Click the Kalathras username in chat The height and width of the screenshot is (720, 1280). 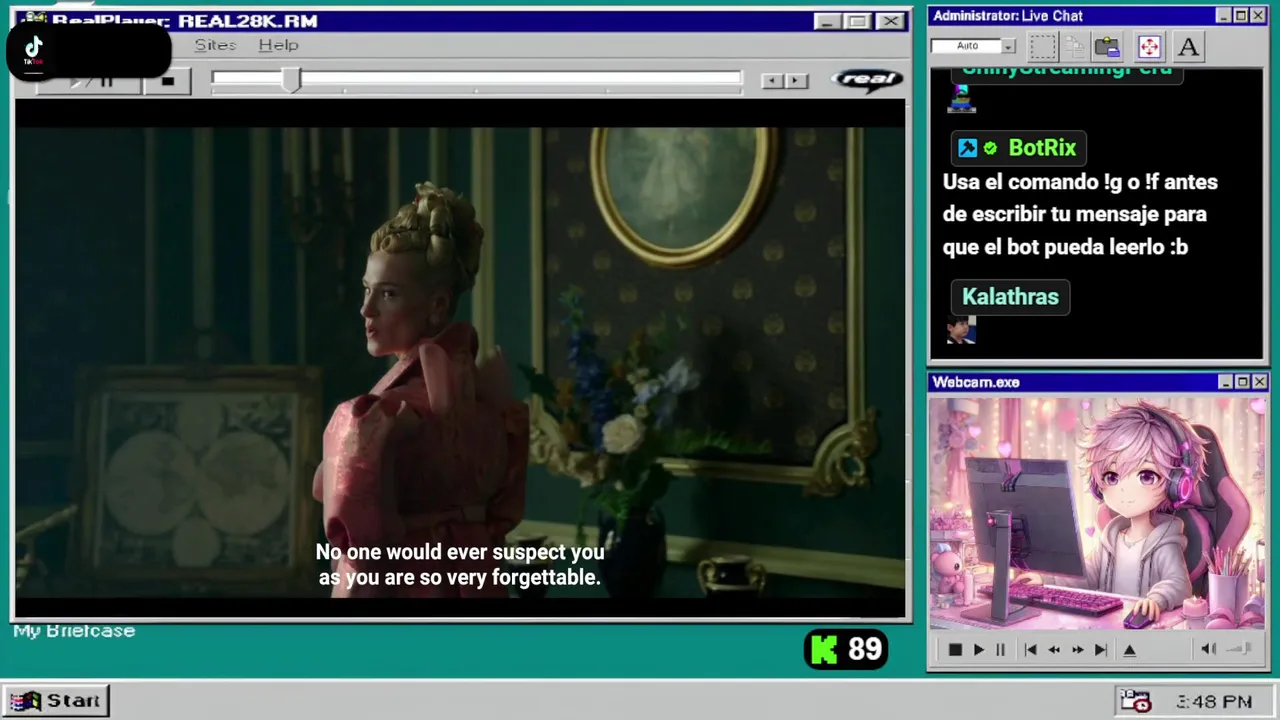click(x=1010, y=297)
